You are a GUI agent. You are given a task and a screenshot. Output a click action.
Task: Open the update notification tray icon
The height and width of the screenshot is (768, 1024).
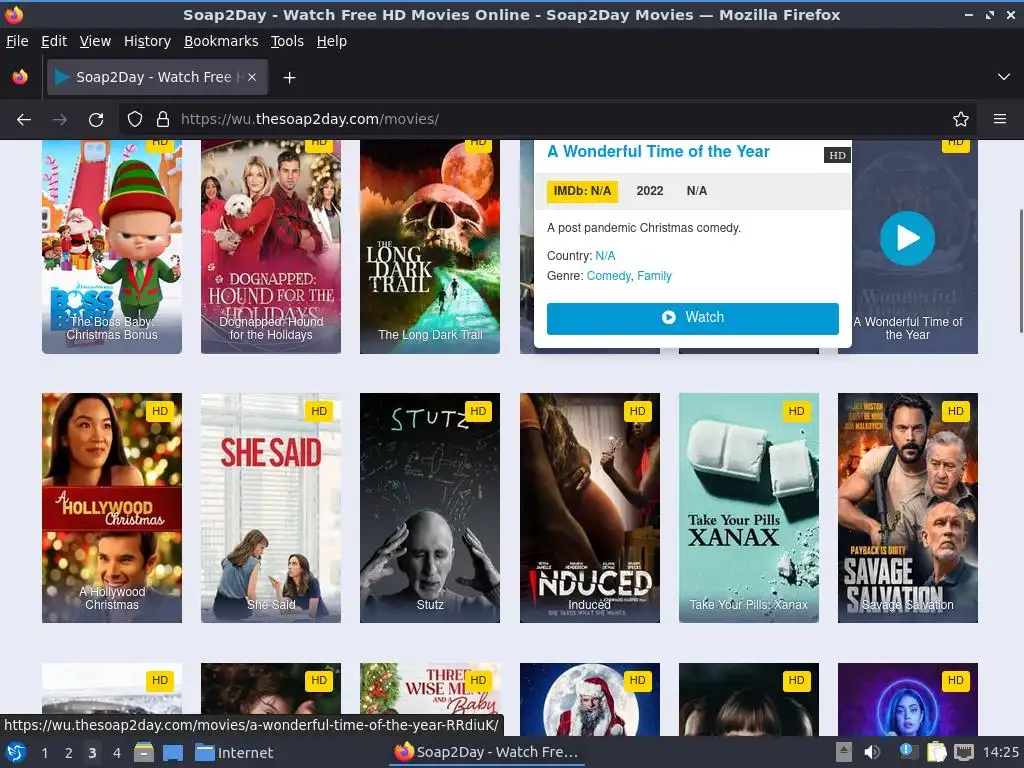click(908, 752)
